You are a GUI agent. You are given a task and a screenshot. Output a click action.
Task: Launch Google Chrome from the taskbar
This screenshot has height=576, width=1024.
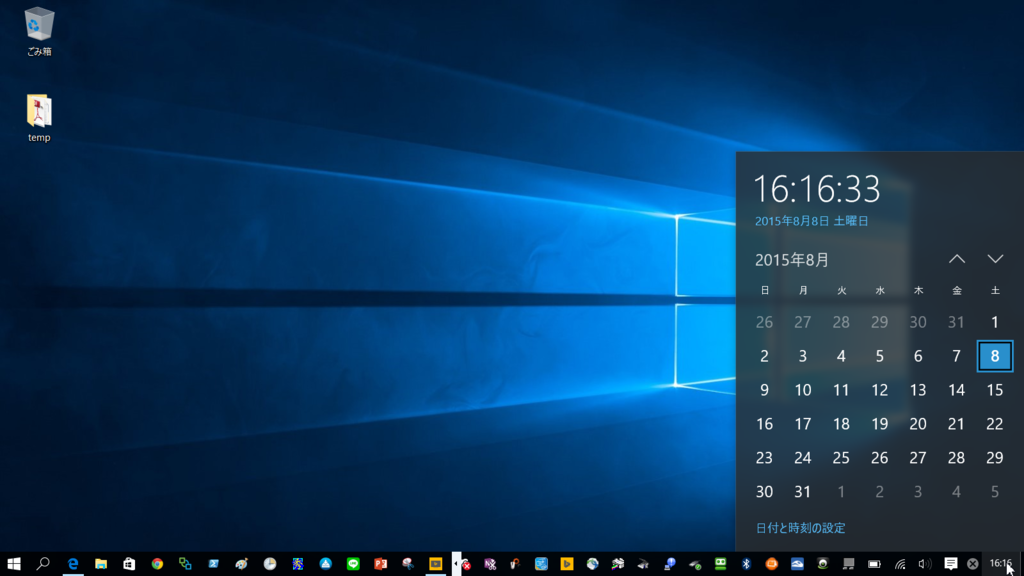(x=157, y=564)
